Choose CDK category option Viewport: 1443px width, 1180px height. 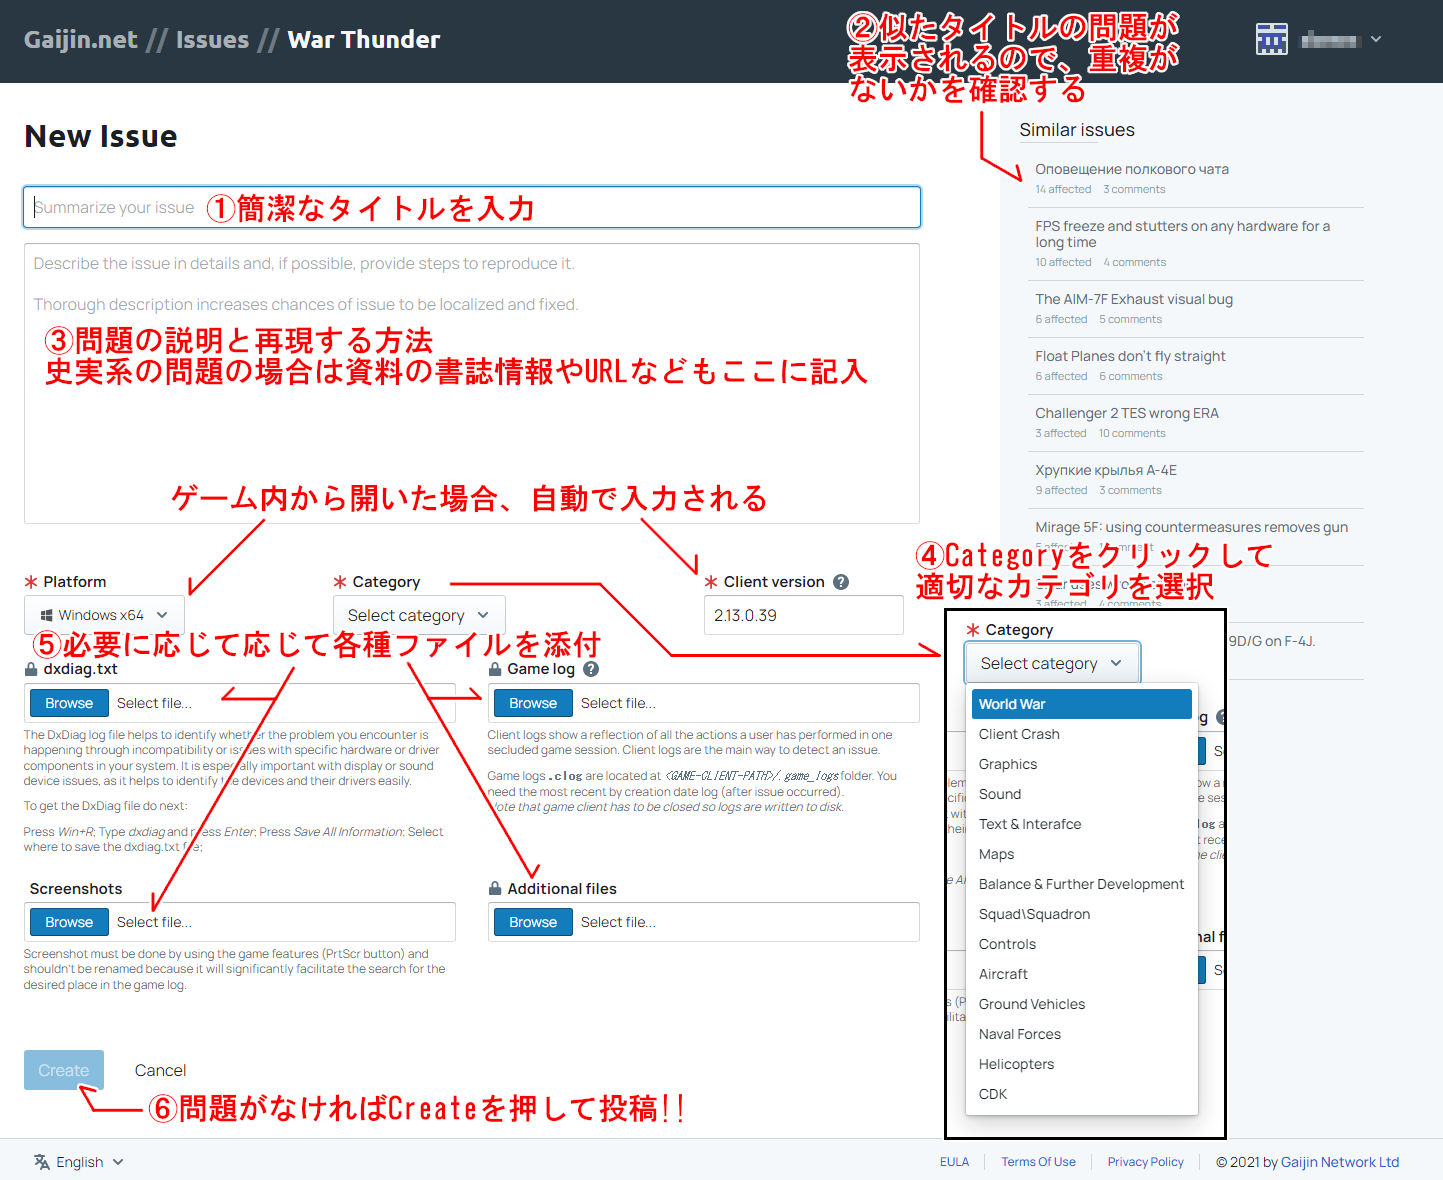click(x=1082, y=1094)
